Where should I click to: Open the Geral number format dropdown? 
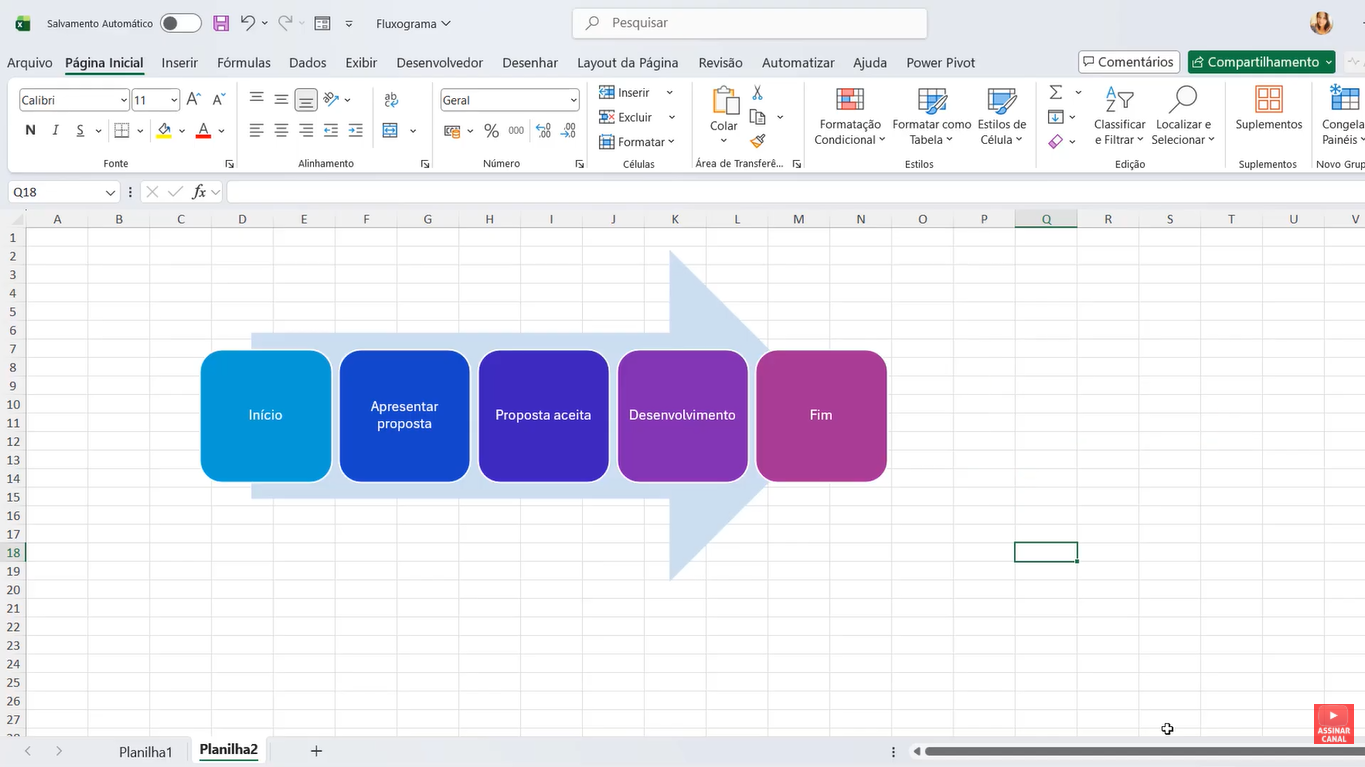point(573,100)
